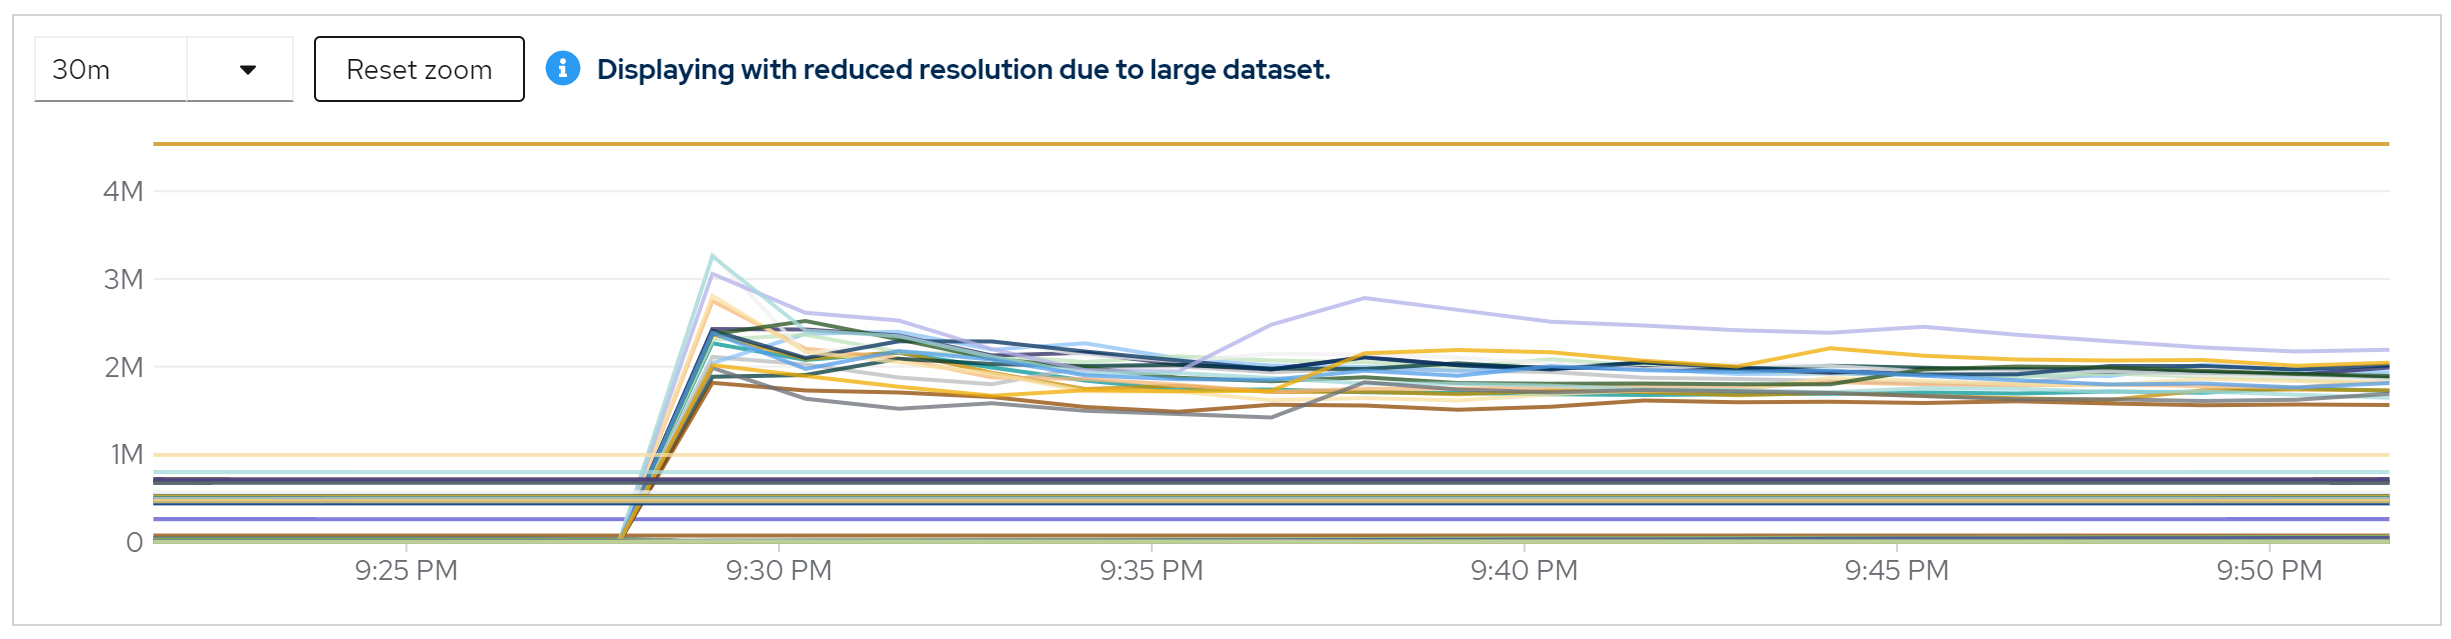Click the 9:25 PM x-axis label
Viewport: 2451px width, 639px height.
point(406,570)
